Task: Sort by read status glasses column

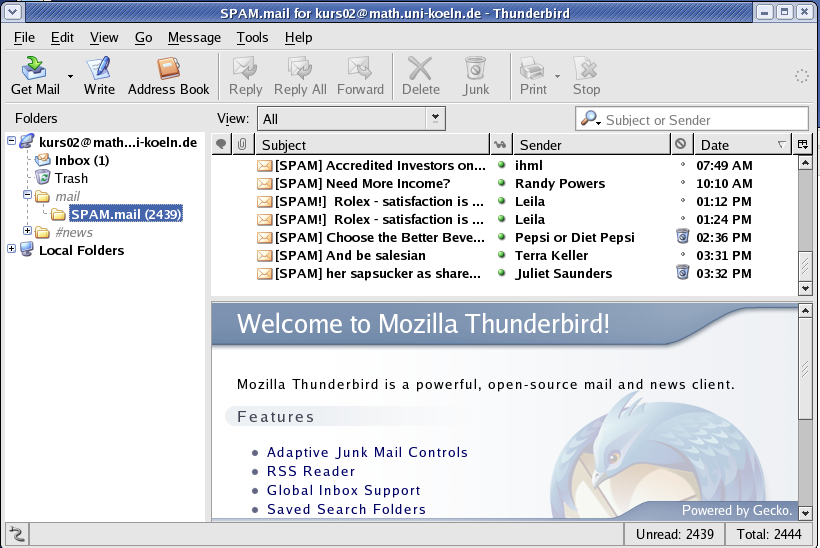Action: [x=500, y=144]
